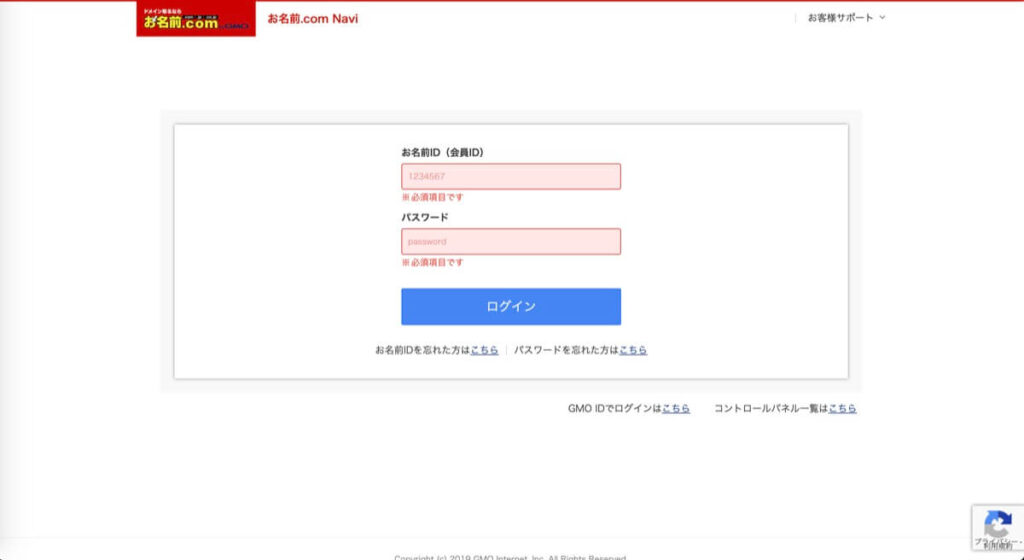Focus the パスワード input field
This screenshot has width=1024, height=560.
(511, 241)
